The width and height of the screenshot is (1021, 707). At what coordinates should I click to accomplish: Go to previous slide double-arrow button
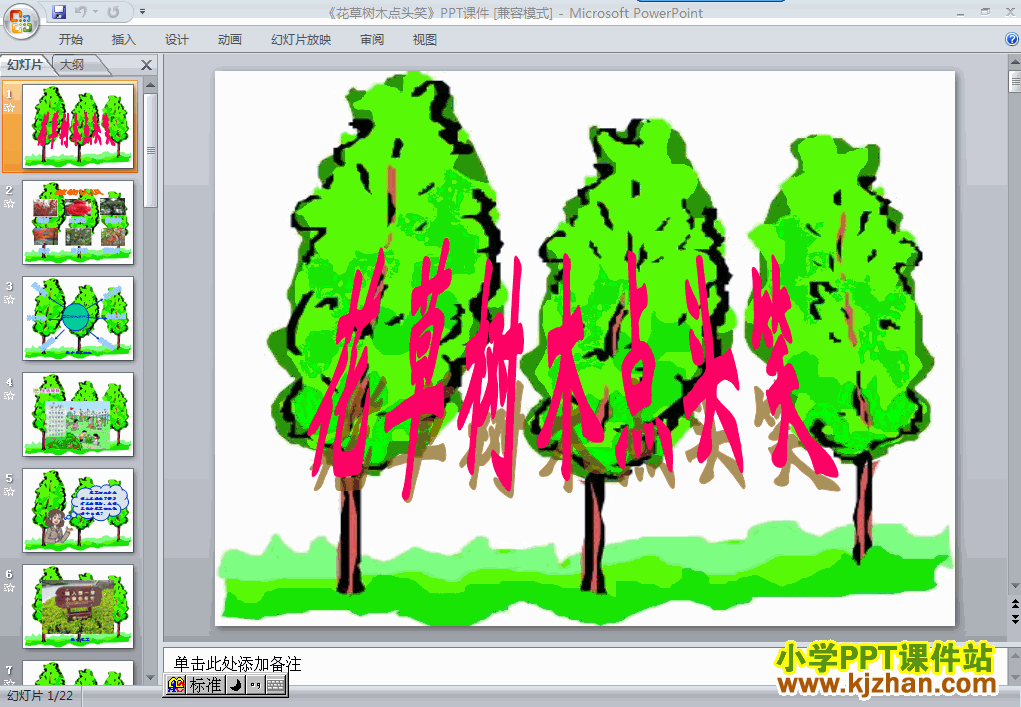pos(1015,604)
